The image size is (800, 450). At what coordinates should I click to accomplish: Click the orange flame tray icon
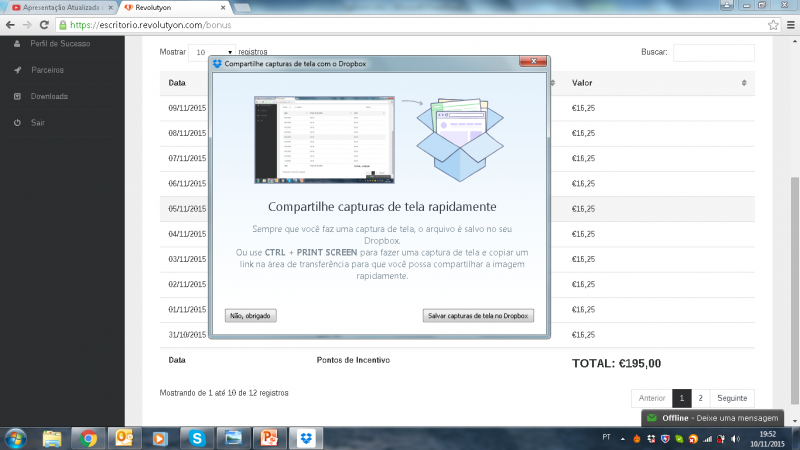(x=637, y=439)
